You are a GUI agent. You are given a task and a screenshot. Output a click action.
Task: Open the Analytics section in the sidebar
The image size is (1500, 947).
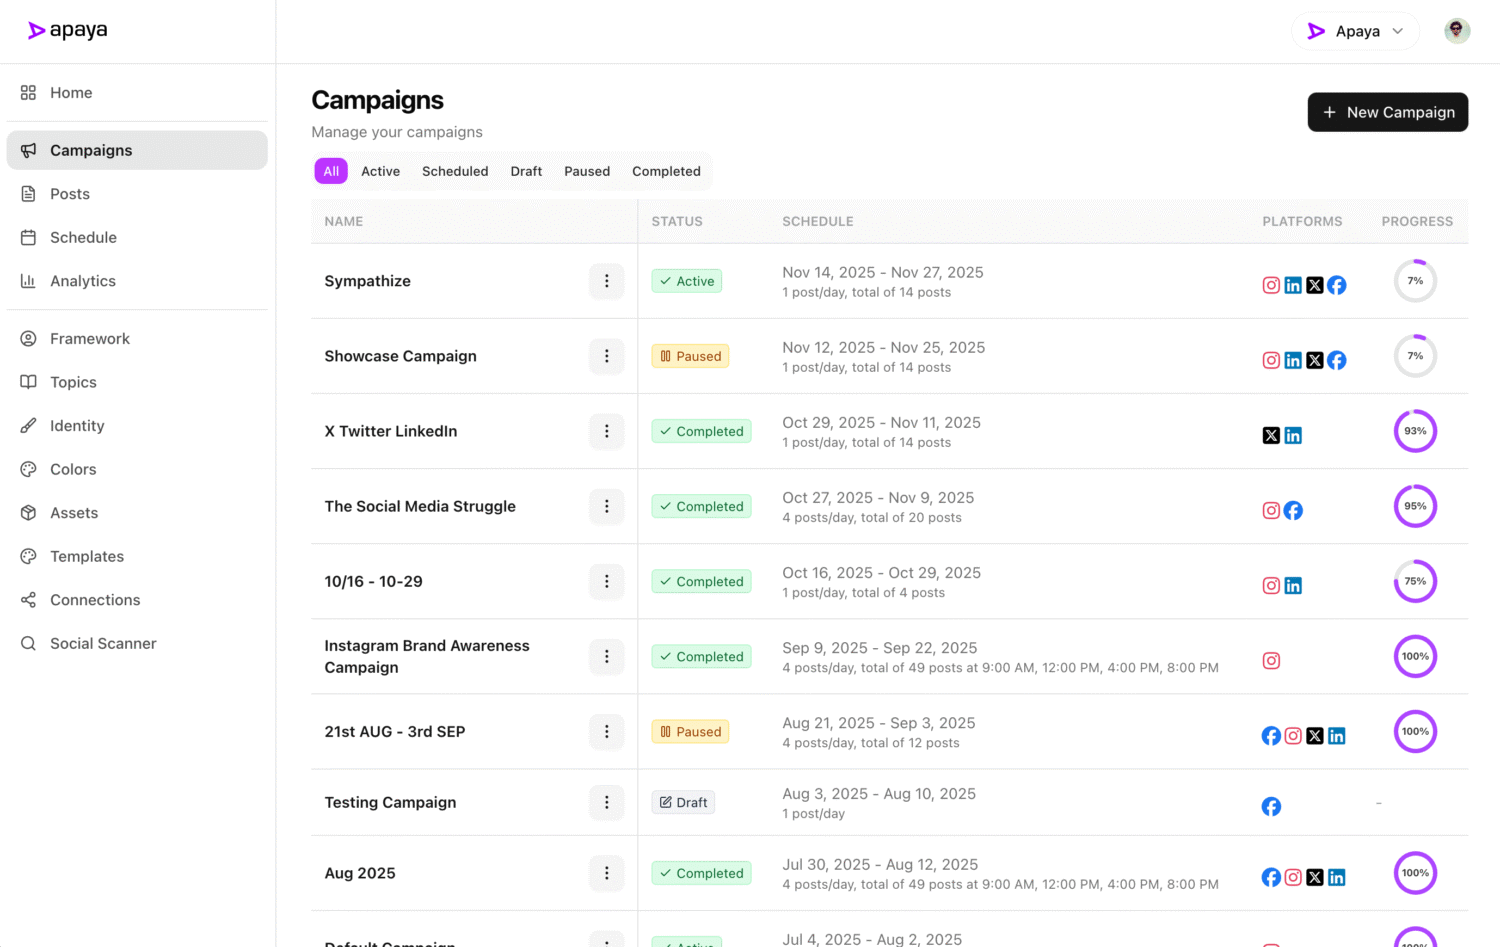tap(82, 281)
